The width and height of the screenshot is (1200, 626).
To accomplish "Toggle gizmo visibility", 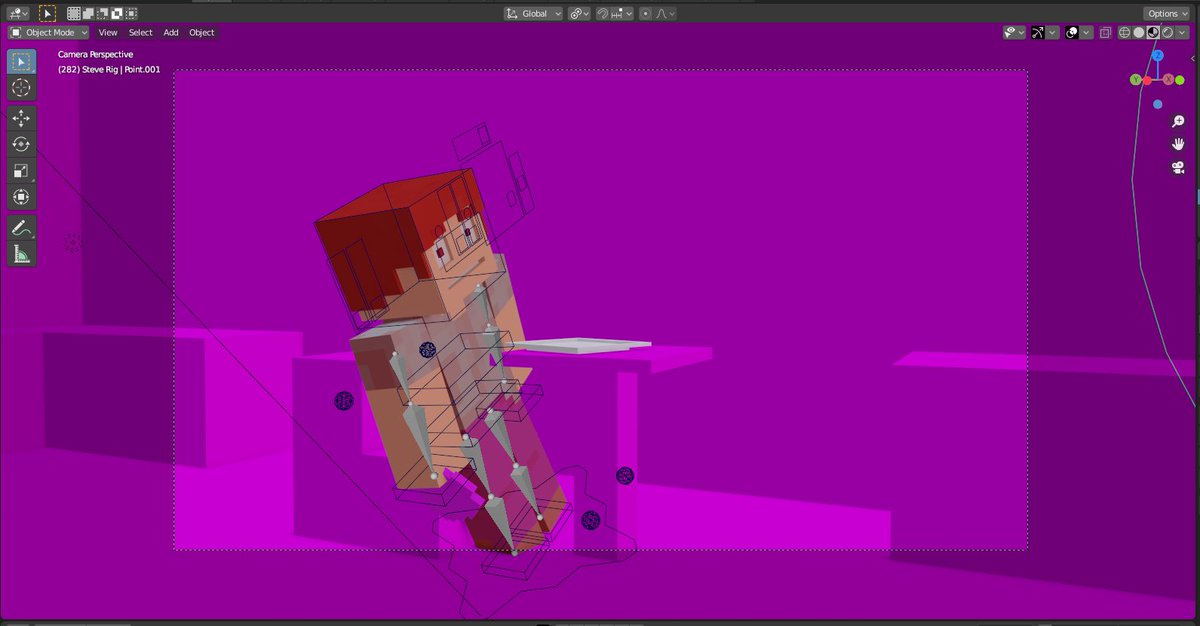I will click(1039, 32).
